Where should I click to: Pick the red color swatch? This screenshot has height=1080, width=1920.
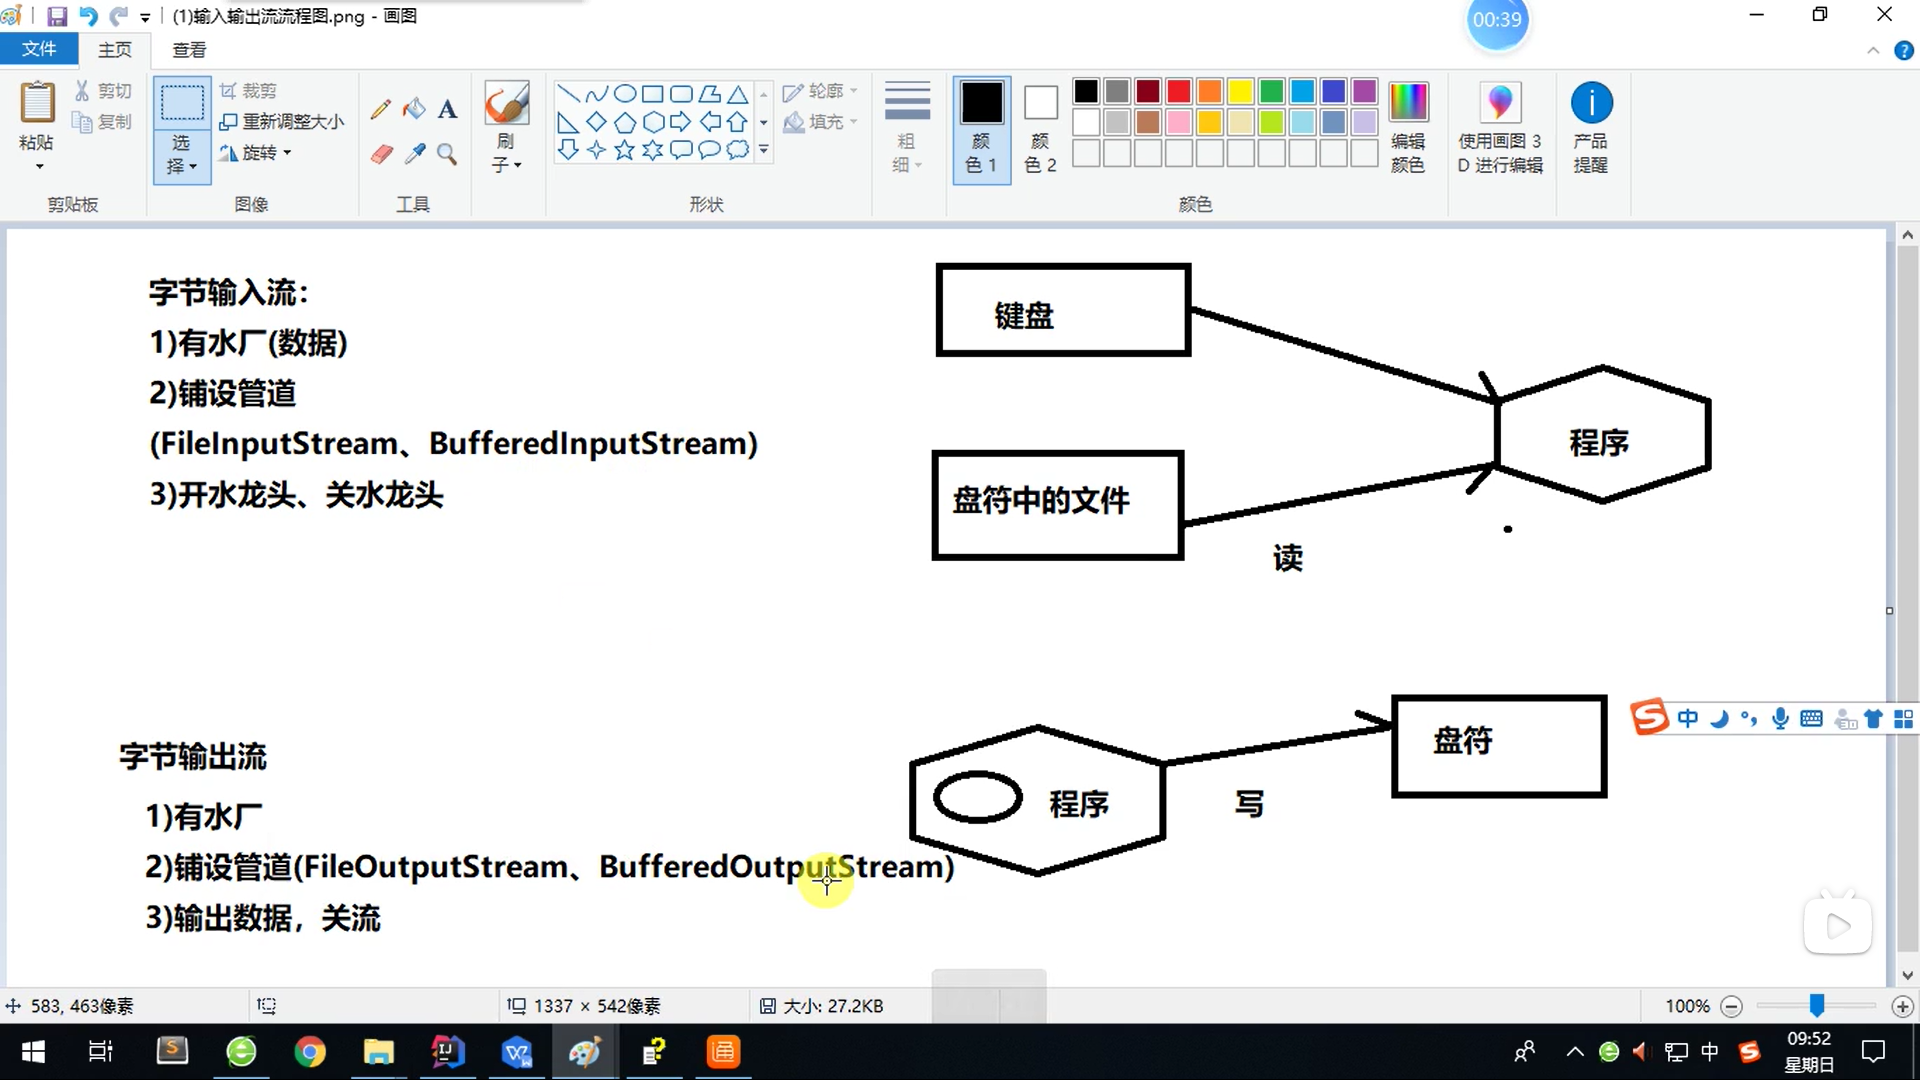coord(1179,92)
